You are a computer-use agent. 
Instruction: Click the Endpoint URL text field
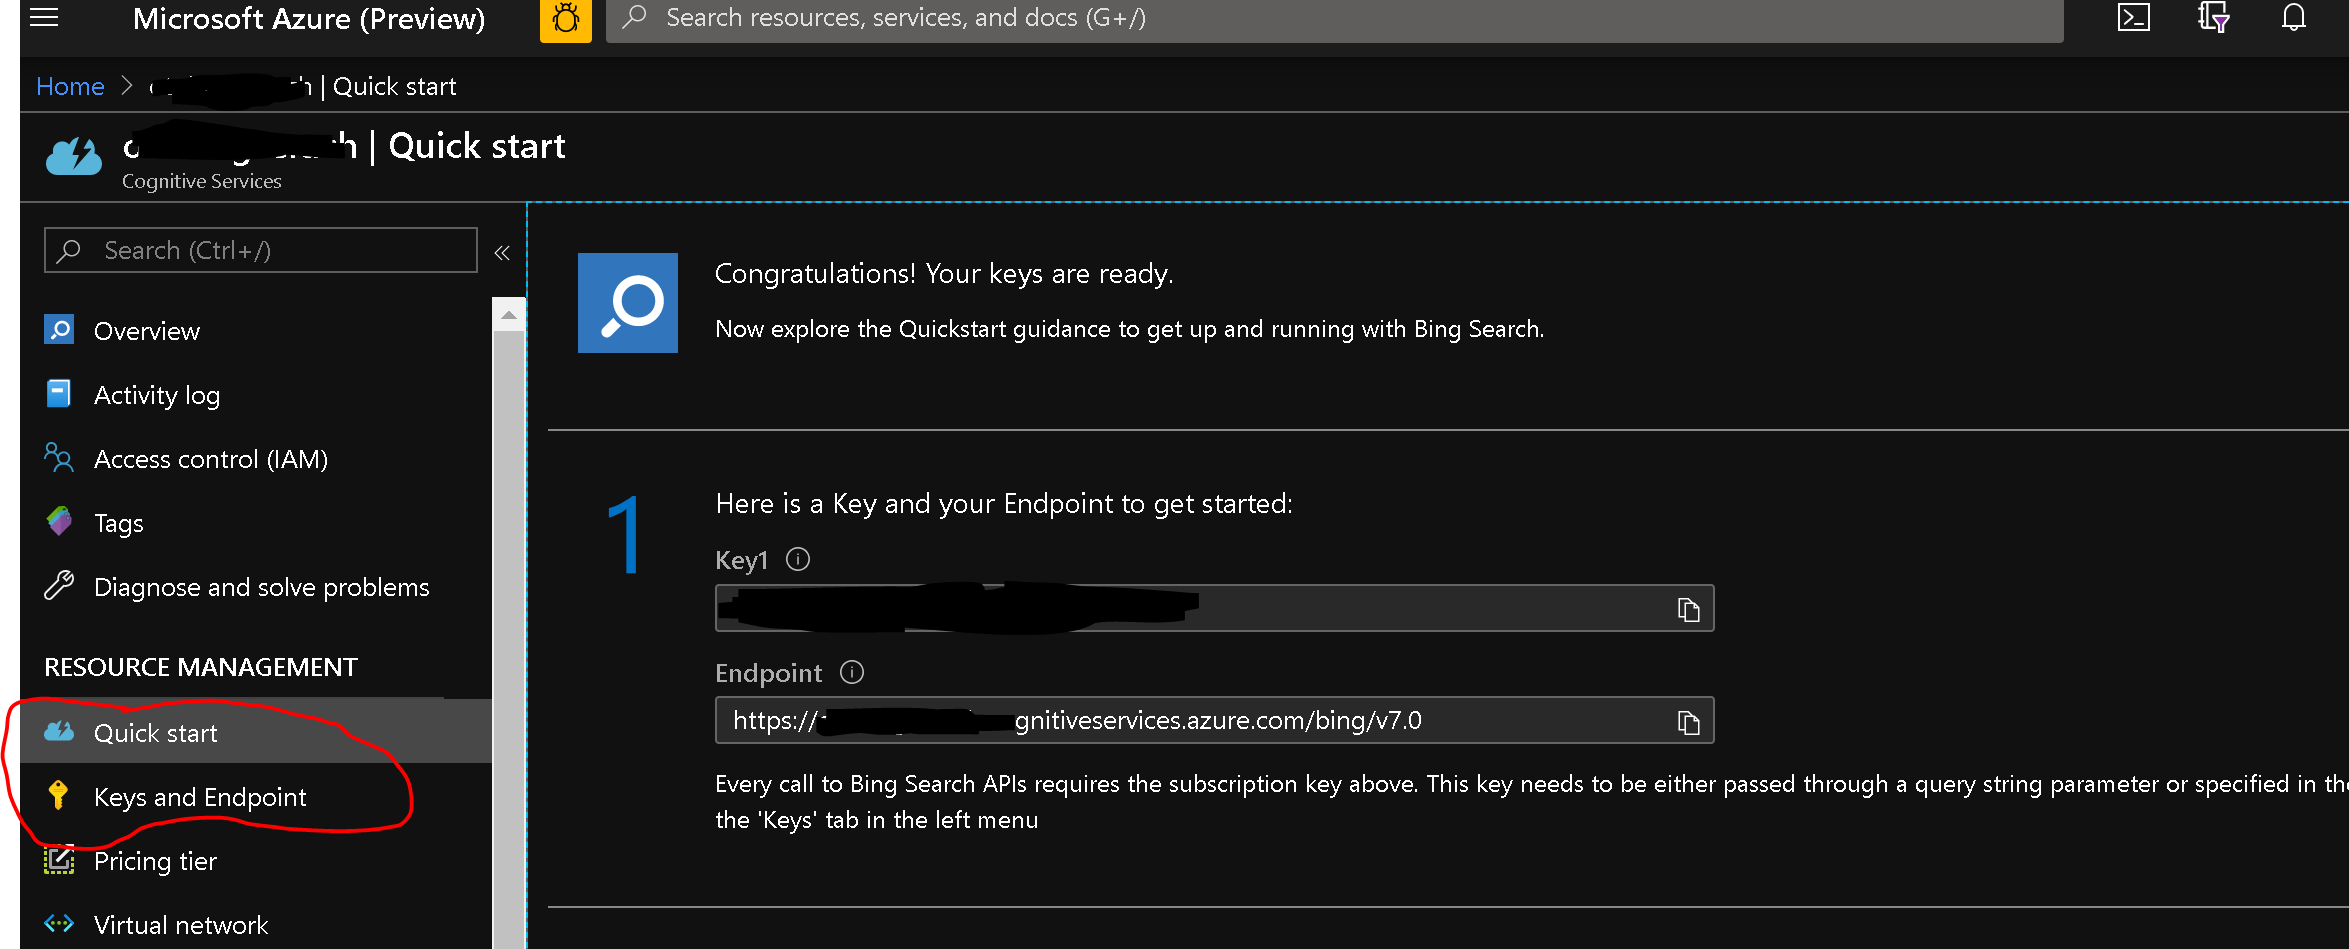click(1190, 721)
